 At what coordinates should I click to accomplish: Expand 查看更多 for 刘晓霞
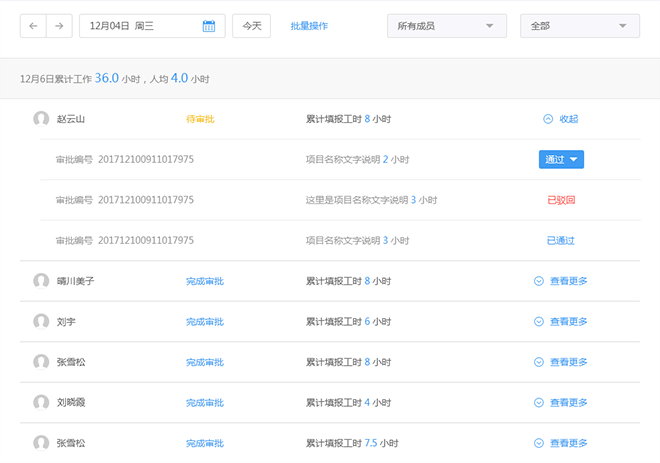(560, 402)
